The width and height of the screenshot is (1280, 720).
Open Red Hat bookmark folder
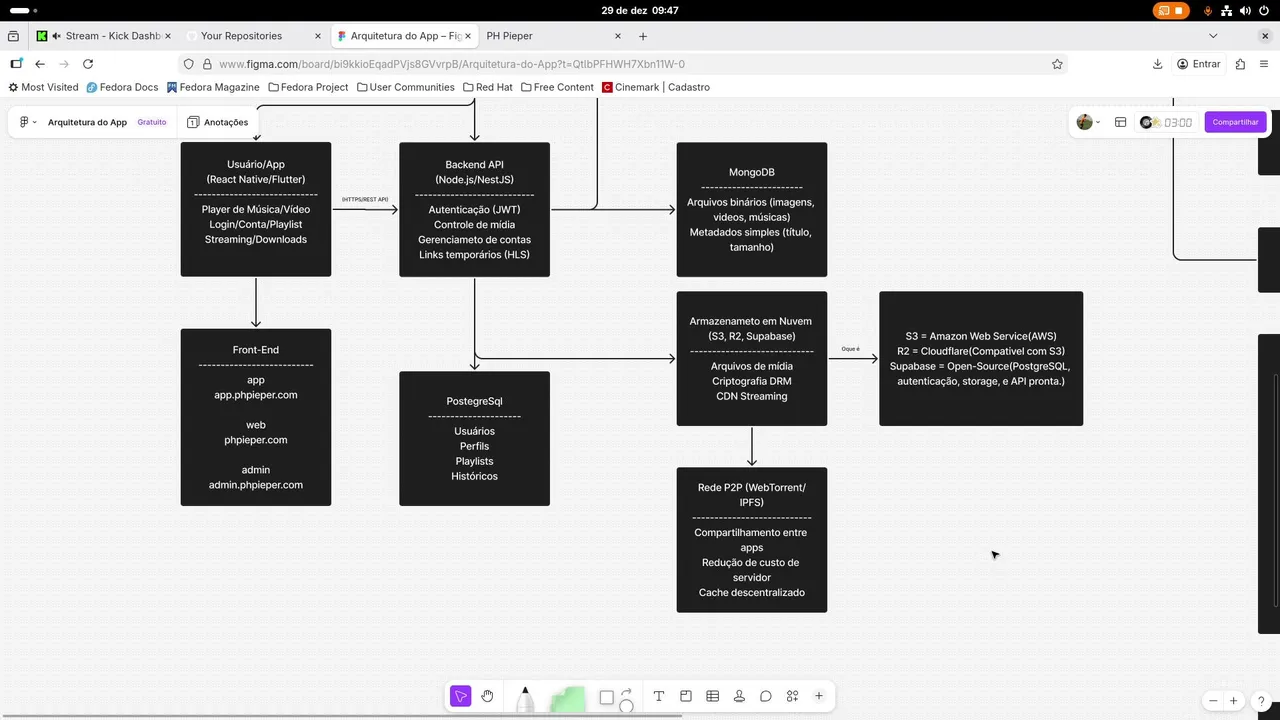487,87
